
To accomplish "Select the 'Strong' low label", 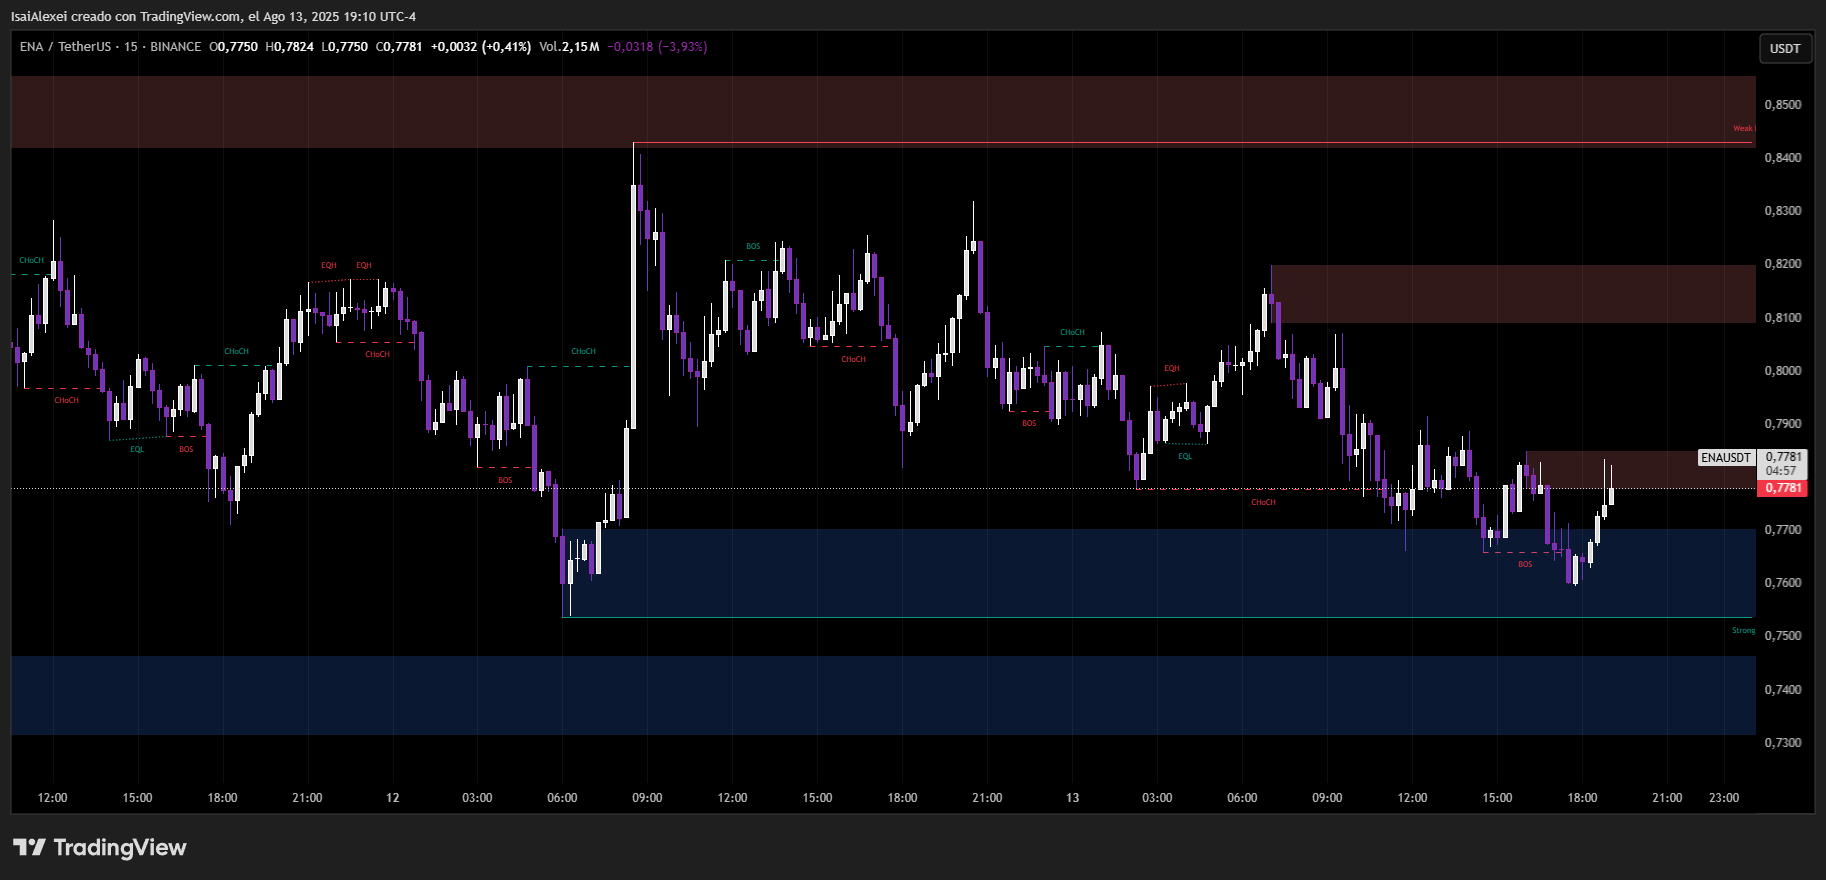I will [x=1743, y=631].
